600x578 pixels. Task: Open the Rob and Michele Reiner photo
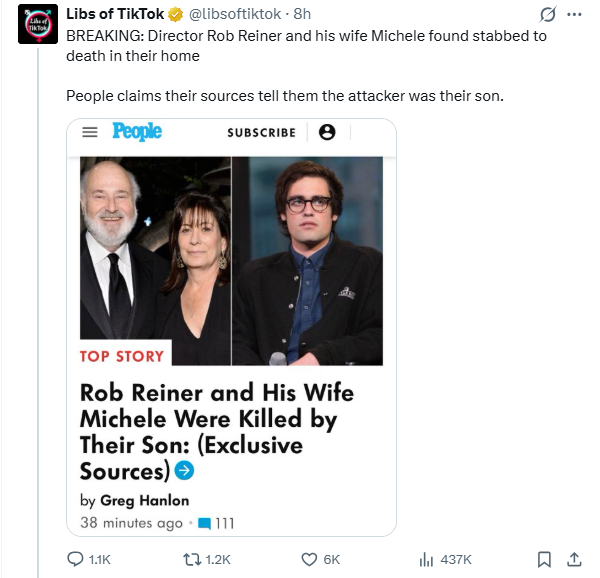click(x=155, y=260)
